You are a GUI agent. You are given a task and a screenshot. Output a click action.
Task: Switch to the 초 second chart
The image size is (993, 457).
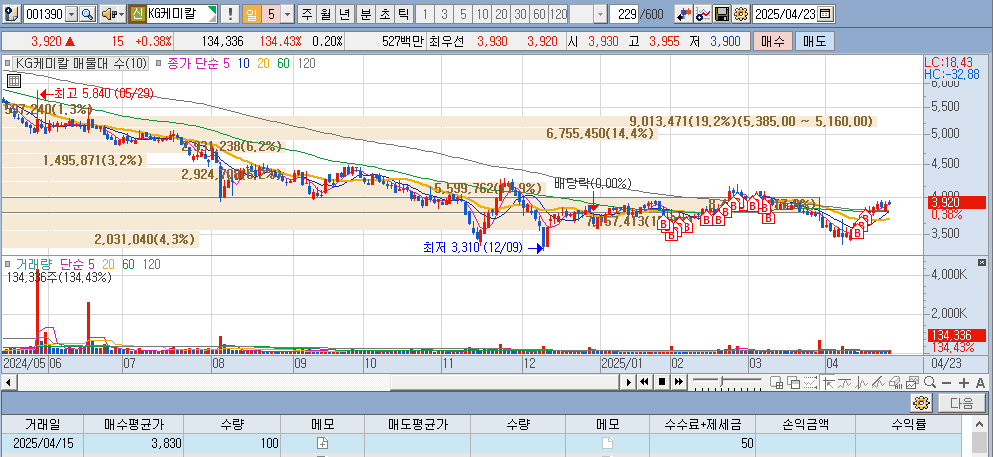point(384,13)
